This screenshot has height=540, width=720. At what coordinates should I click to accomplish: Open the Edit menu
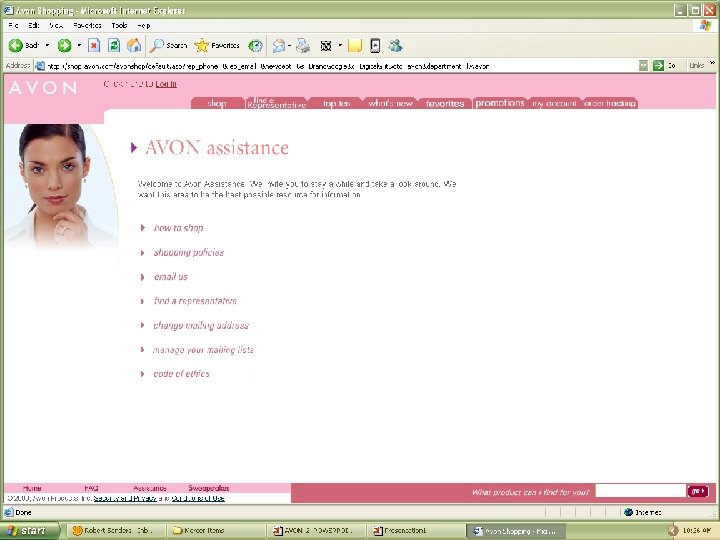click(34, 25)
